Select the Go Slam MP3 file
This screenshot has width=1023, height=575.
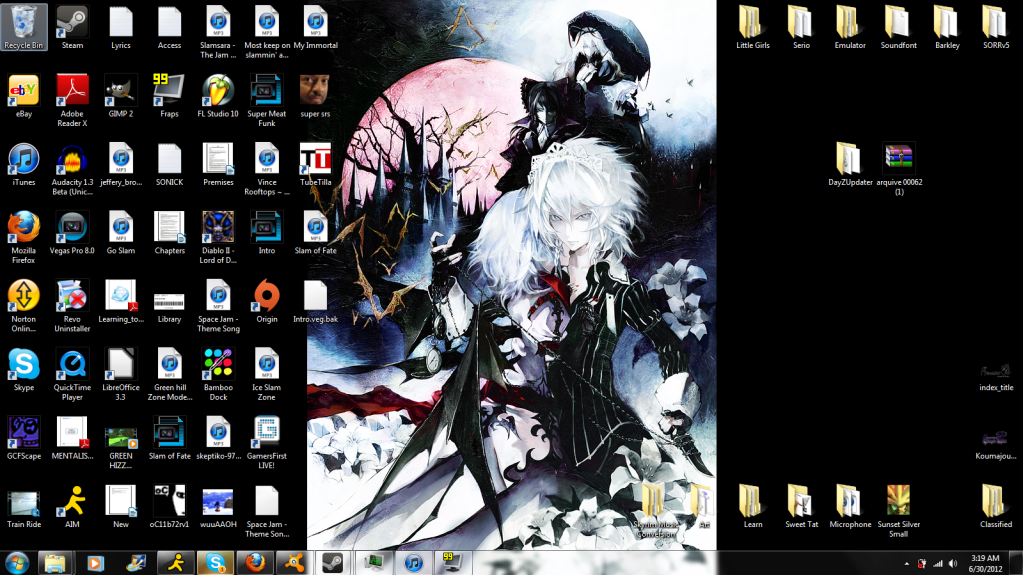[121, 232]
